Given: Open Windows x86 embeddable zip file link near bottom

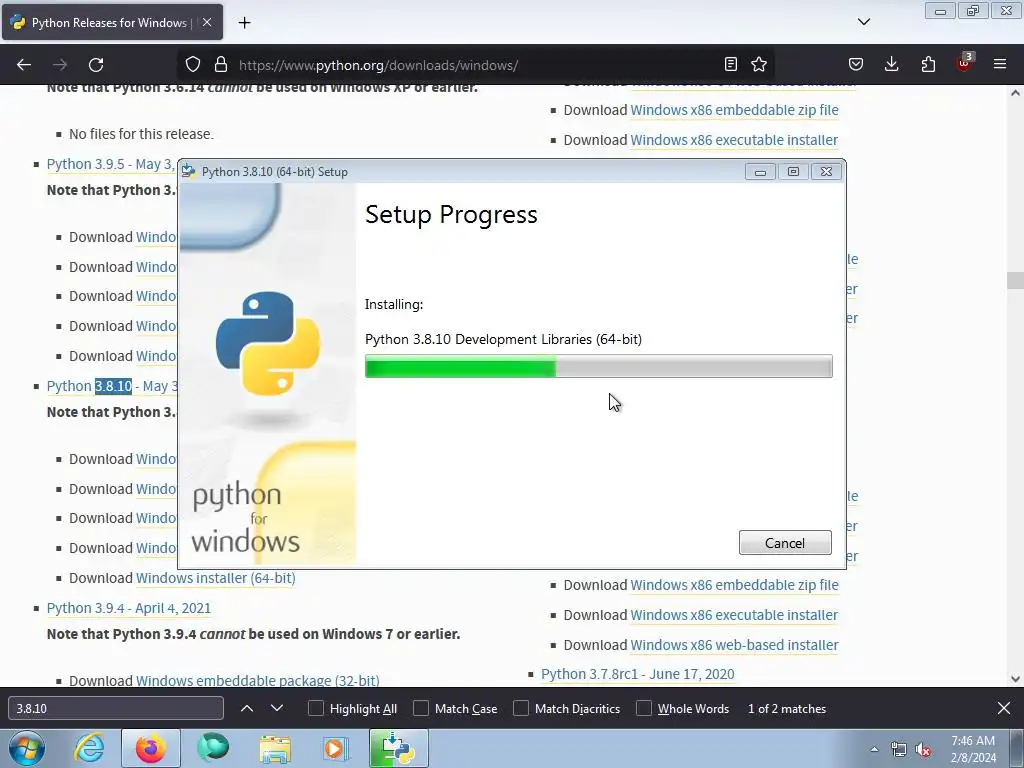Looking at the screenshot, I should [734, 585].
